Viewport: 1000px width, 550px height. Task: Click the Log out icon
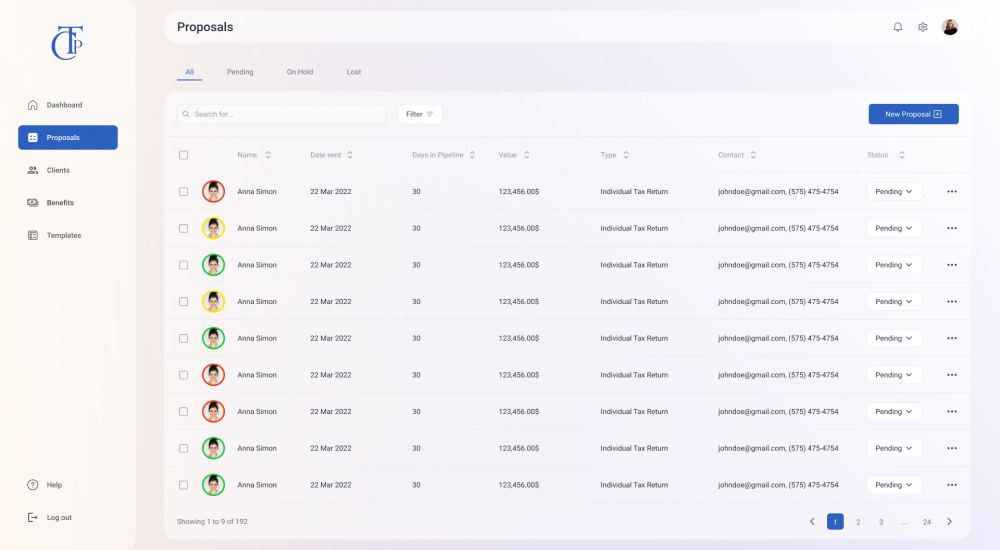33,518
